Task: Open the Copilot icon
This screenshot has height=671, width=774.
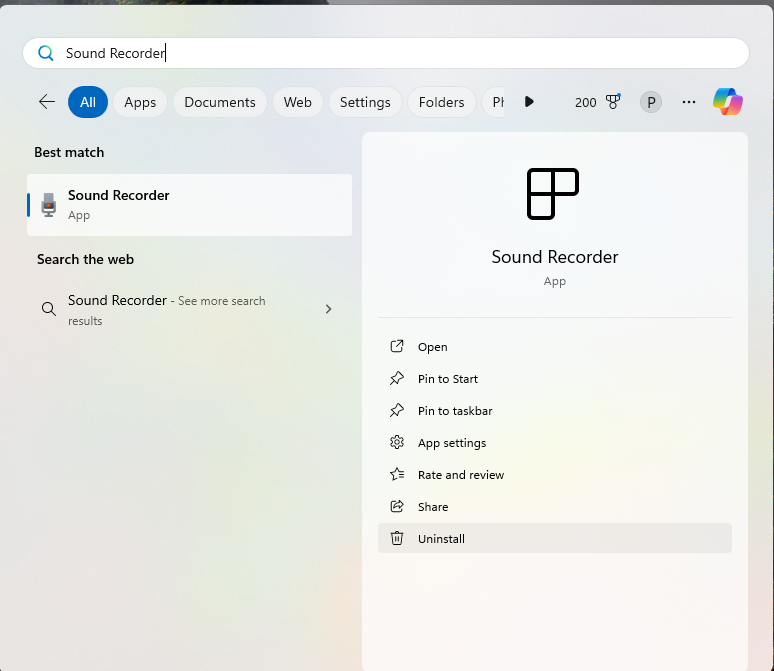Action: (728, 102)
